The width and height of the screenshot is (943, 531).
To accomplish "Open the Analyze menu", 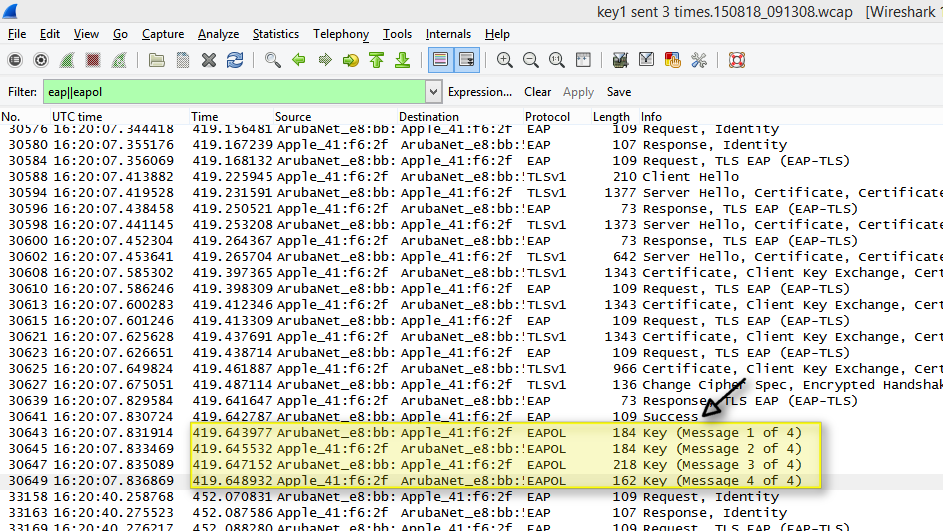I will tap(218, 34).
